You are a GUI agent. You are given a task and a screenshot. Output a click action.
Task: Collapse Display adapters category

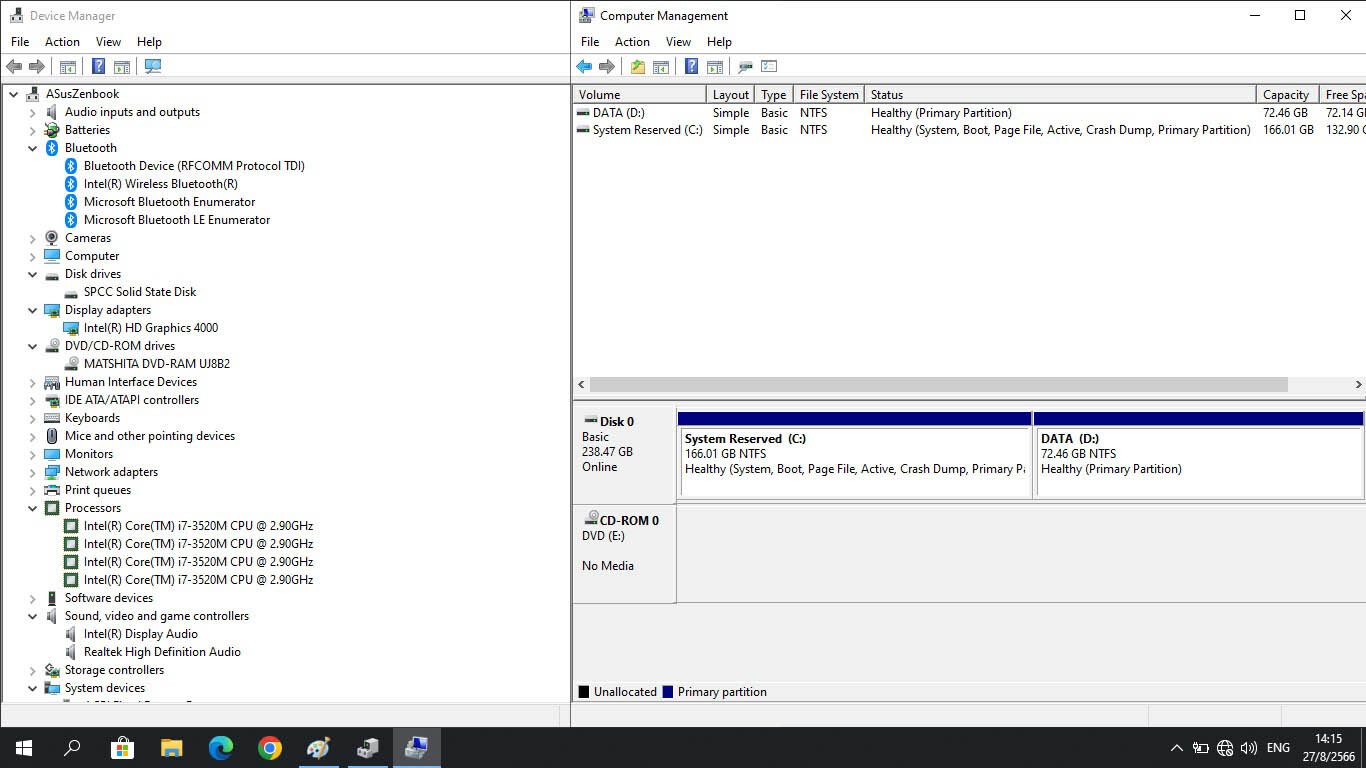tap(32, 310)
